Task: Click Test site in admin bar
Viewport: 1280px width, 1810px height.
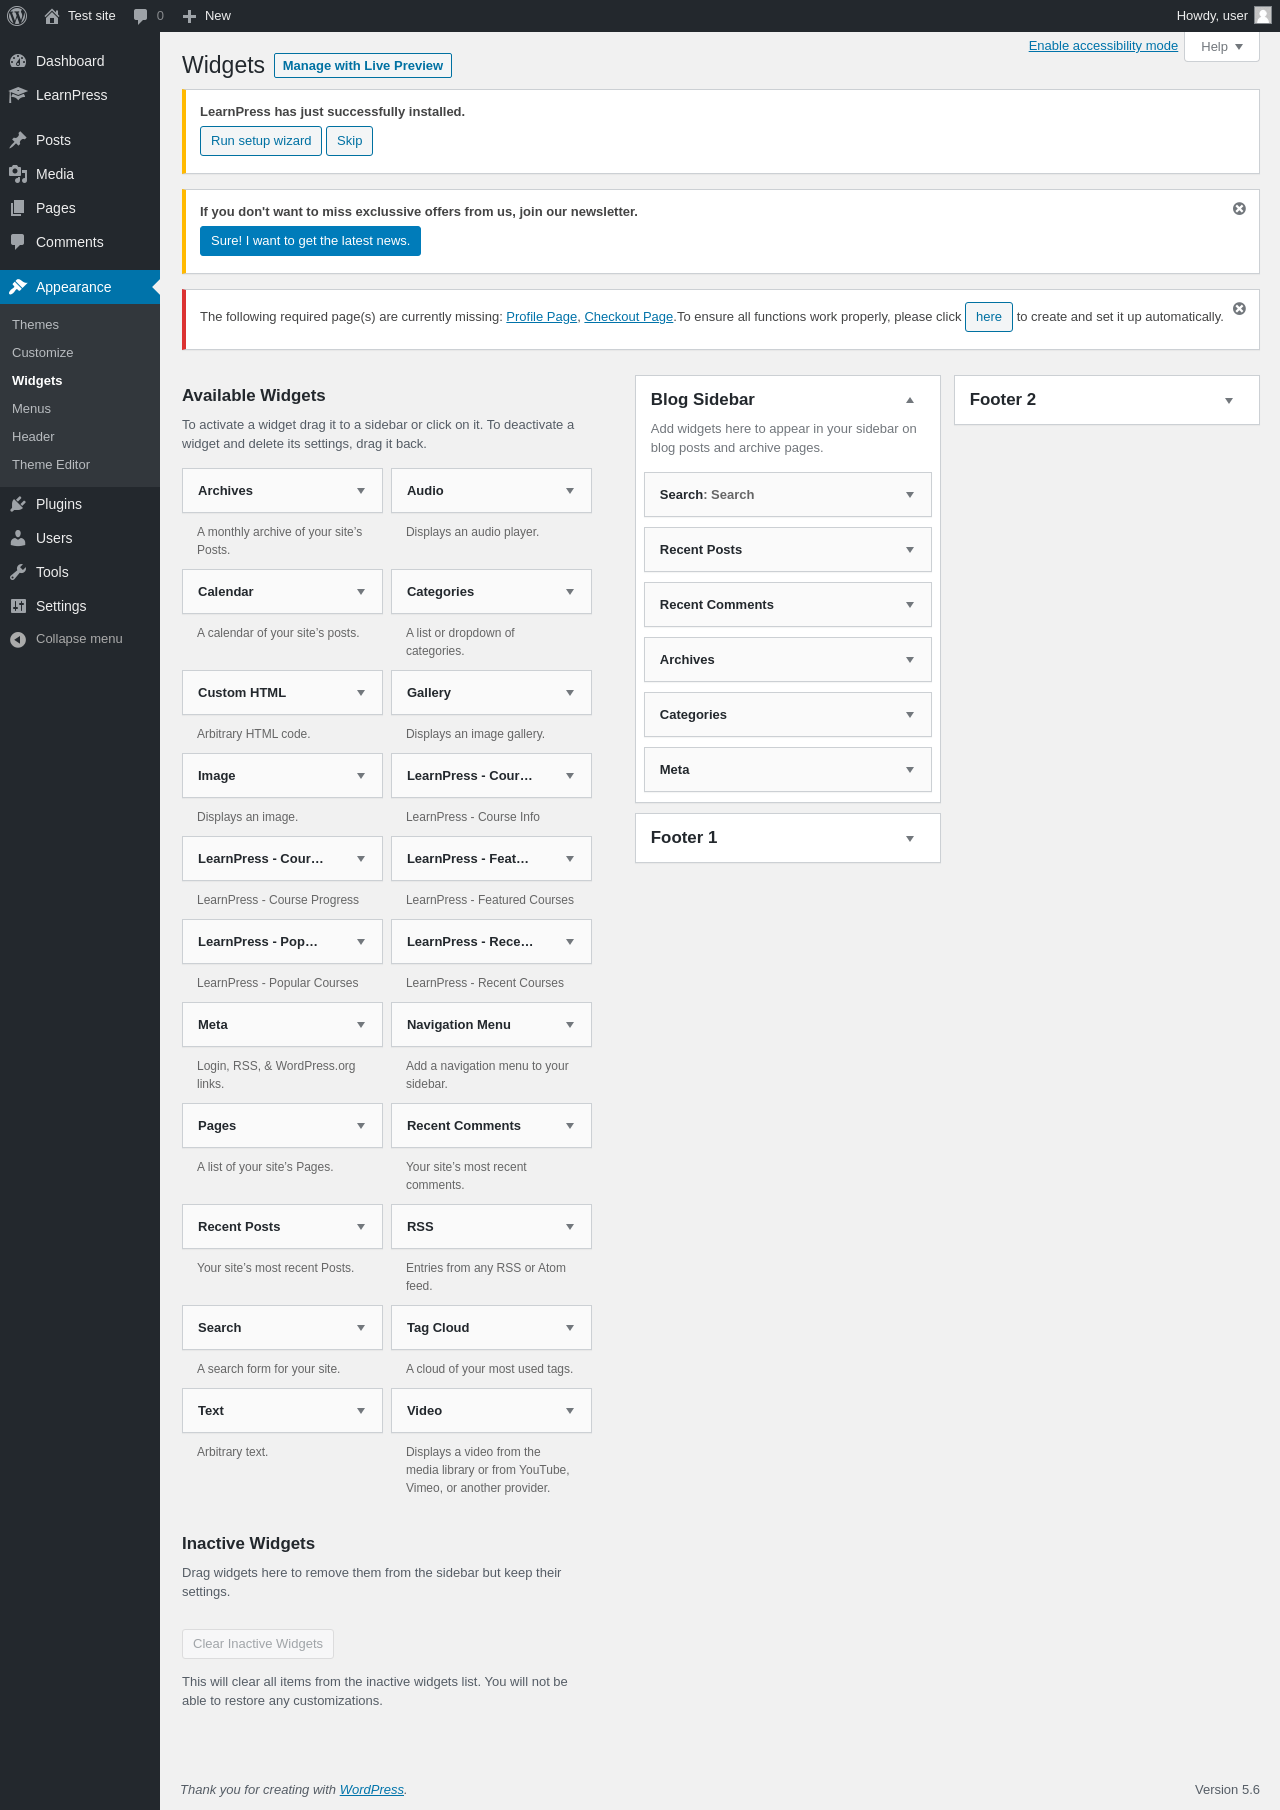Action: [x=80, y=16]
